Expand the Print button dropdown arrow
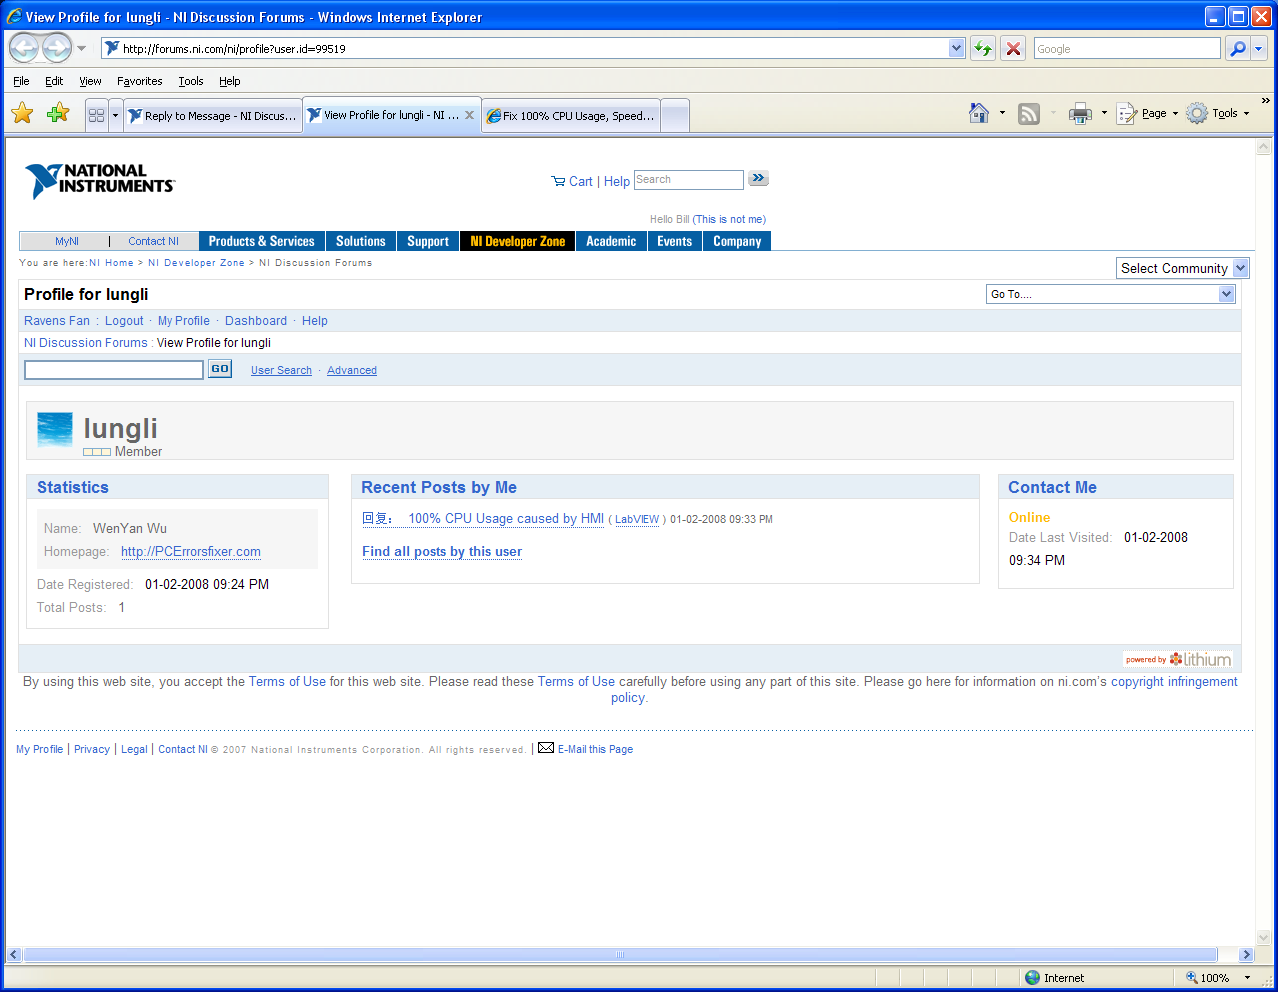 [x=1104, y=113]
